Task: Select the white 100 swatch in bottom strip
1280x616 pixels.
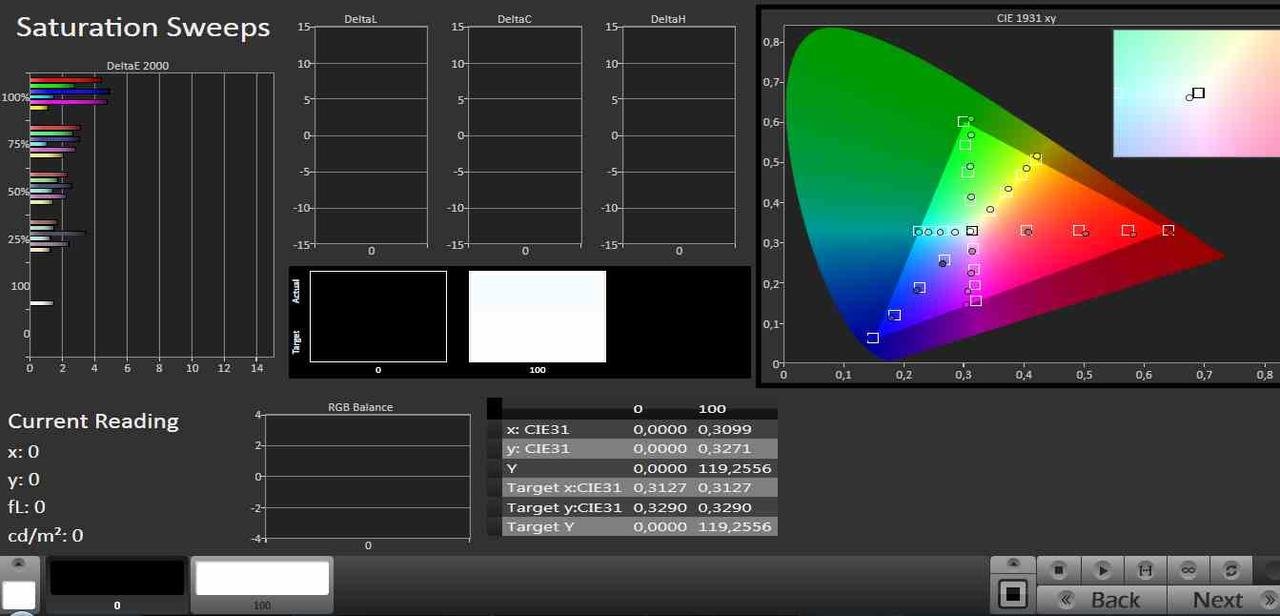Action: coord(262,579)
